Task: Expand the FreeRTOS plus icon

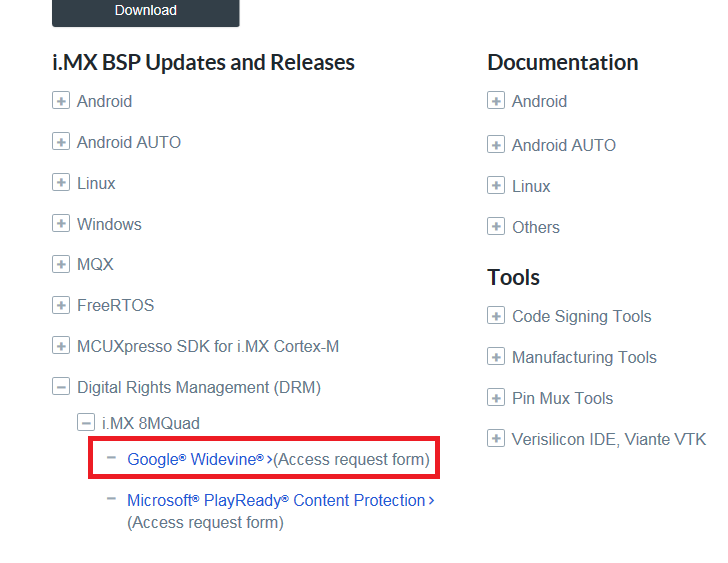Action: [x=61, y=305]
